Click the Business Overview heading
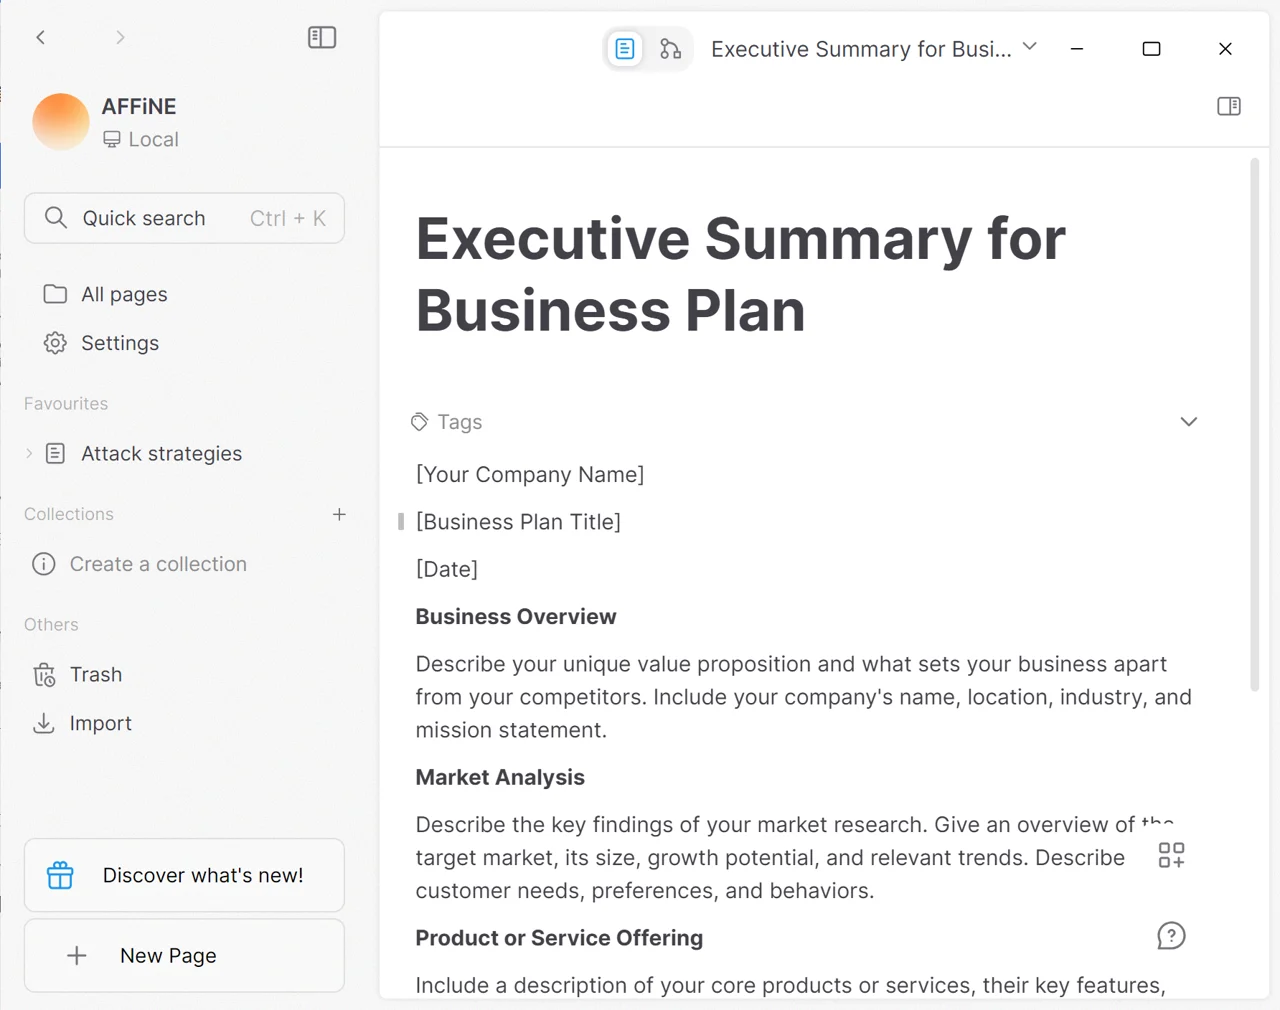The image size is (1280, 1010). (x=516, y=617)
